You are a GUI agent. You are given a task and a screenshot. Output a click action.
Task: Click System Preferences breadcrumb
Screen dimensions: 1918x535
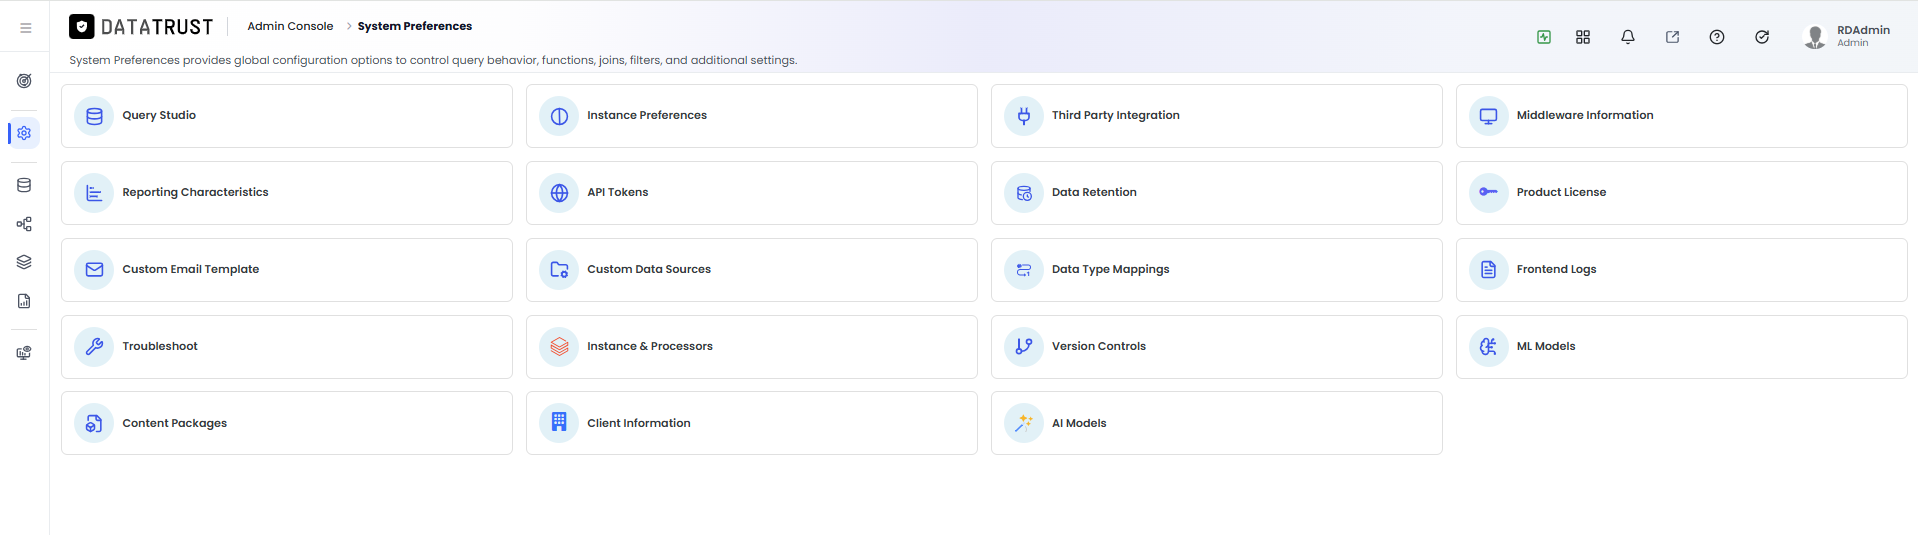click(415, 26)
